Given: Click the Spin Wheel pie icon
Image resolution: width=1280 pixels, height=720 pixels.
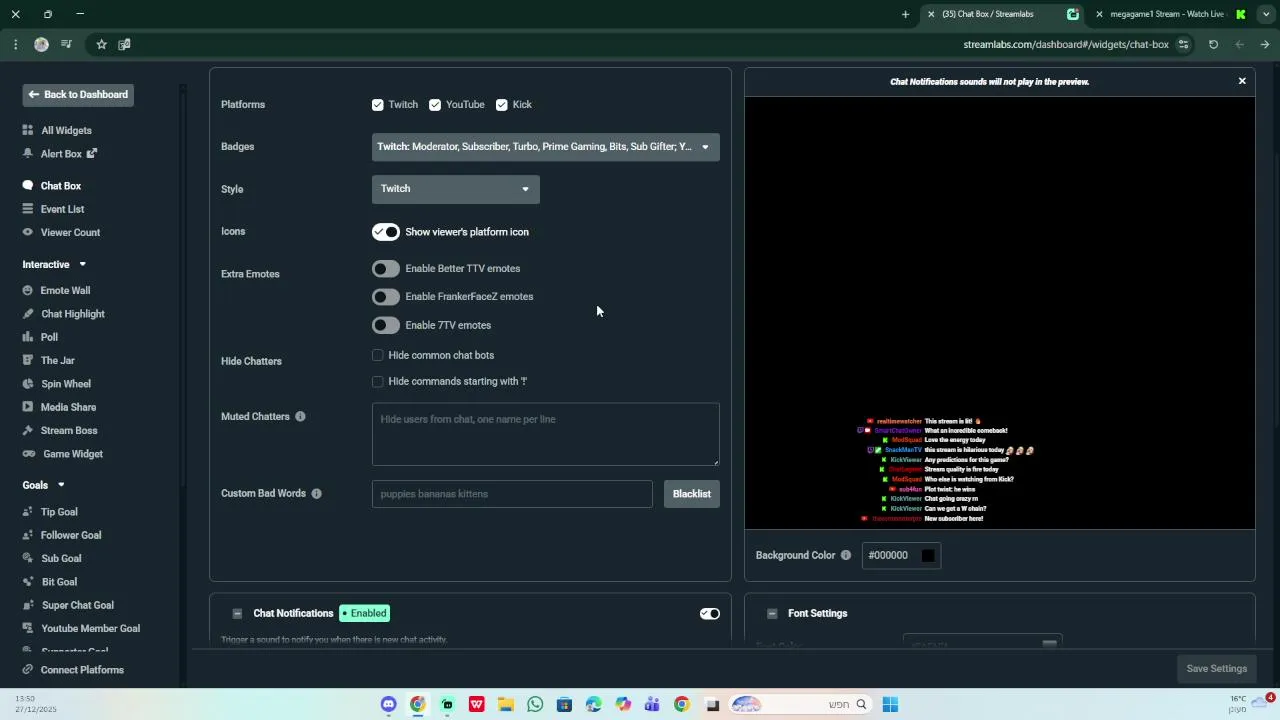Looking at the screenshot, I should (x=28, y=384).
